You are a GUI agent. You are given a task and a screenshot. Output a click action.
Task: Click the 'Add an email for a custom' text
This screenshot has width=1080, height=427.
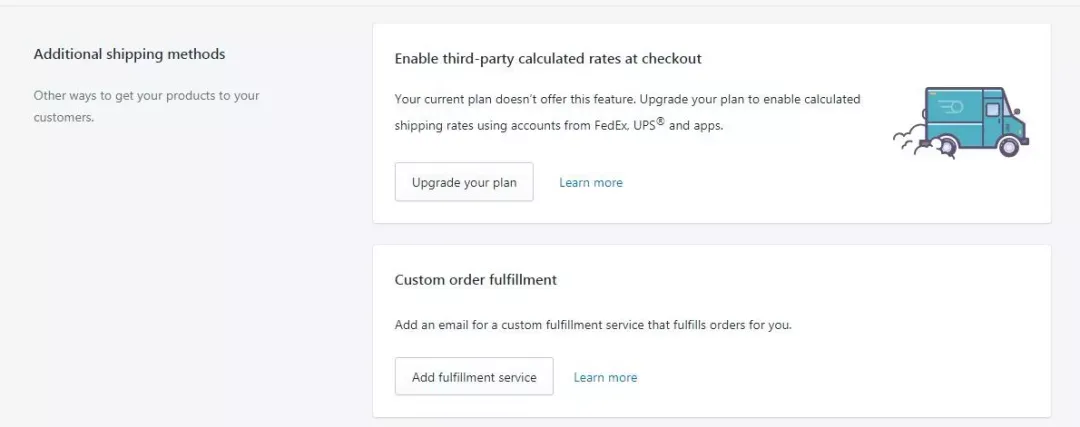point(593,326)
